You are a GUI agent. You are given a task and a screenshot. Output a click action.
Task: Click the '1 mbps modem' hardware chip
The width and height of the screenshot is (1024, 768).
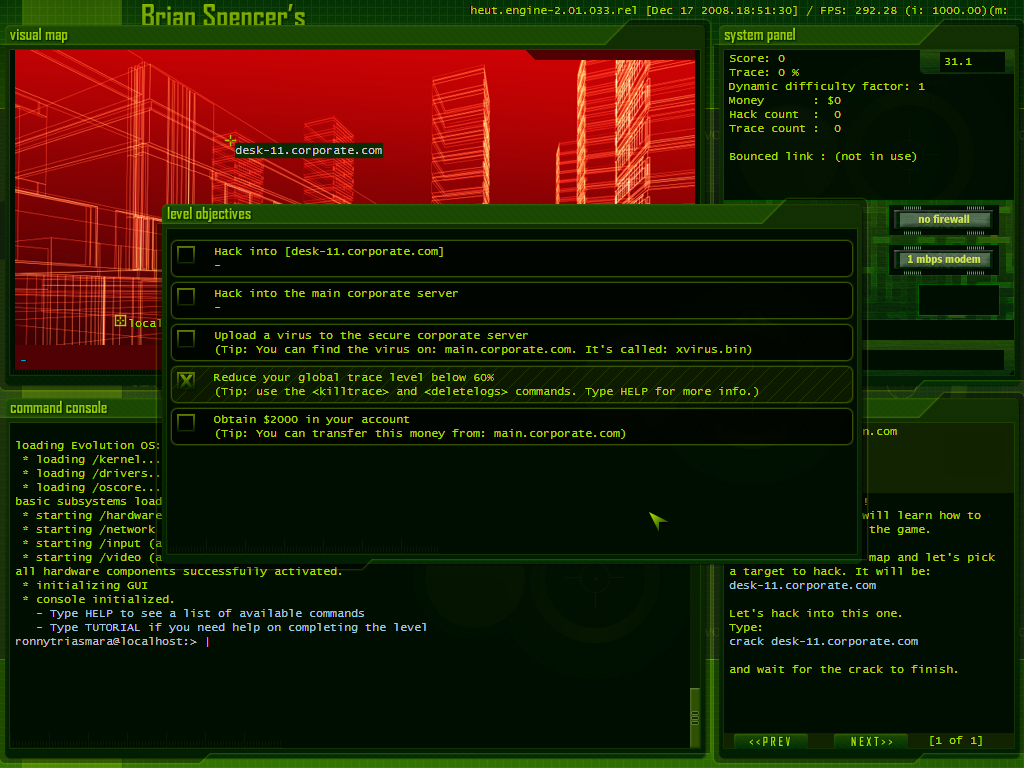944,260
